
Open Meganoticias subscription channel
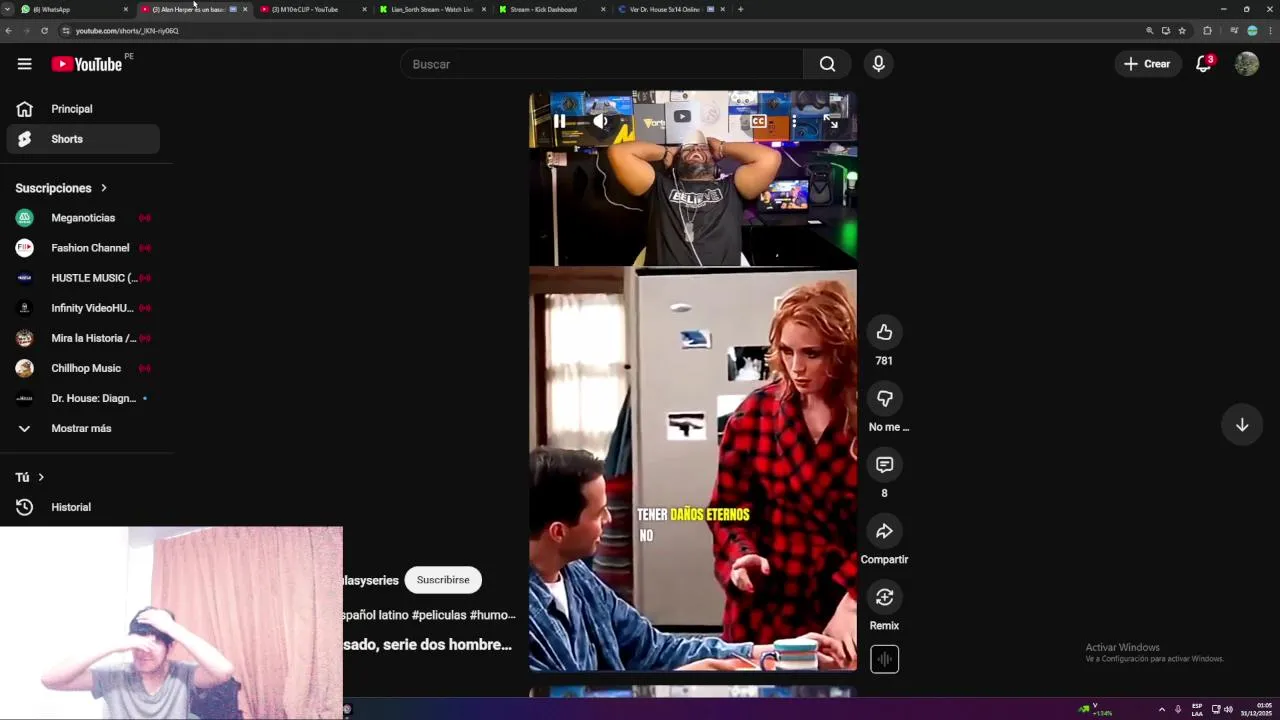[x=83, y=218]
